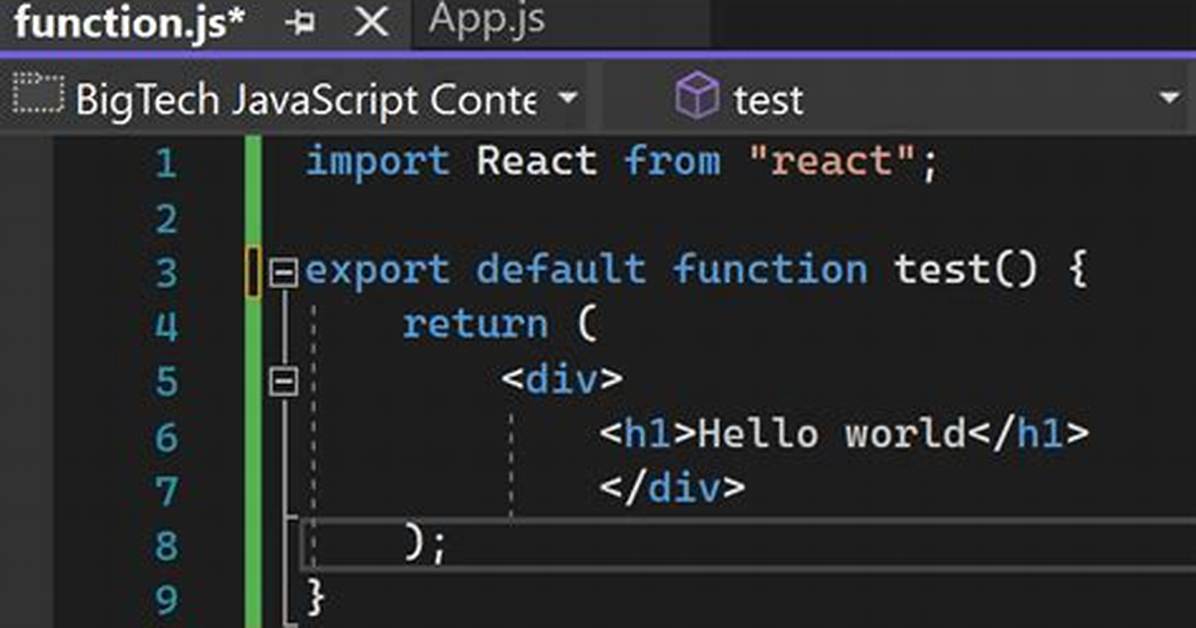Open the test member dropdown

(1169, 98)
